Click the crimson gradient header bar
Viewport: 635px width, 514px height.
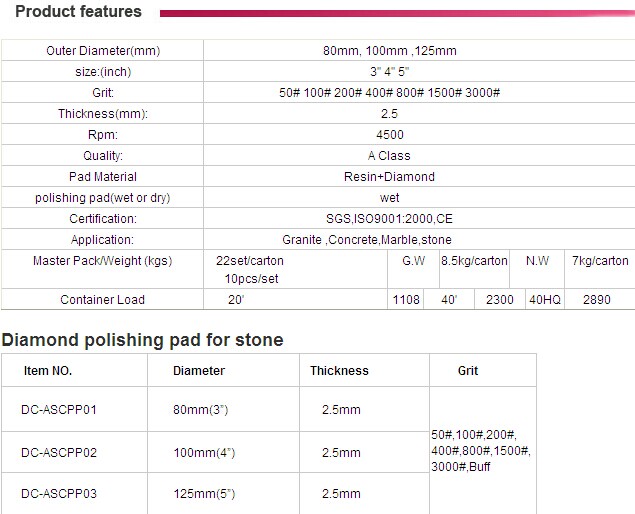click(390, 14)
